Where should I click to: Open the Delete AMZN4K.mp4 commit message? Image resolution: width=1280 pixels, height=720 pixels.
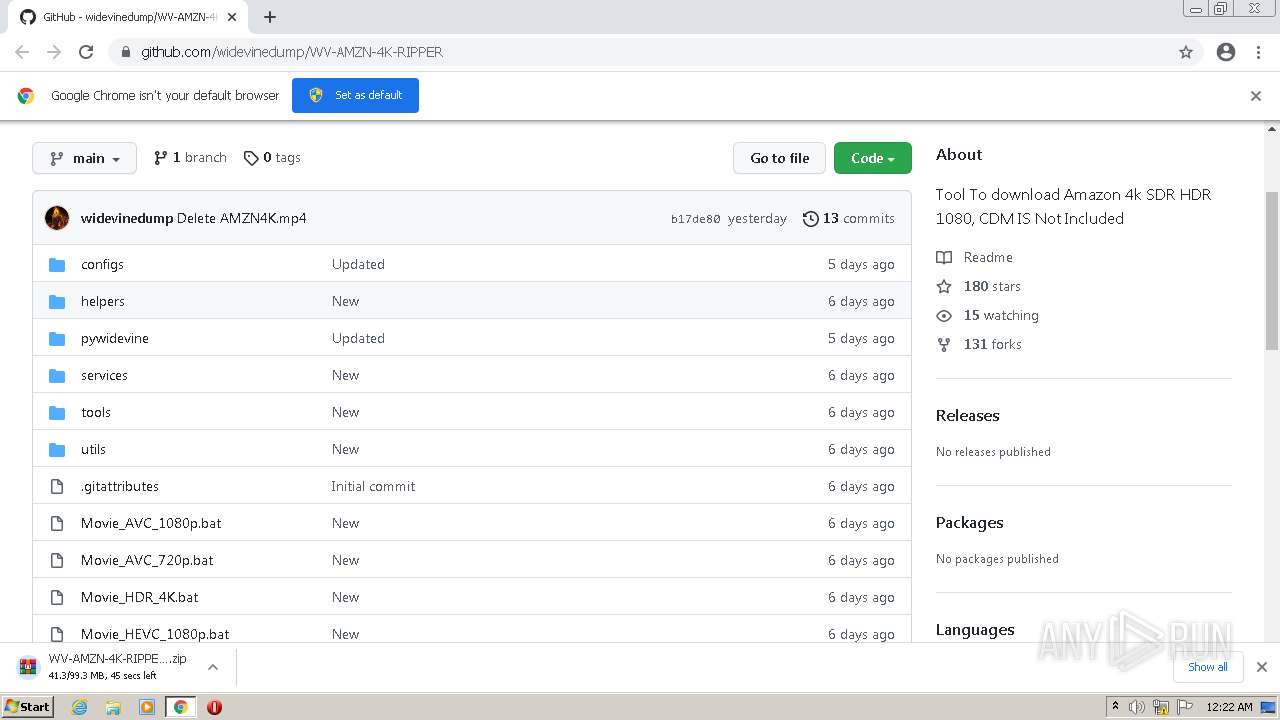[x=242, y=218]
